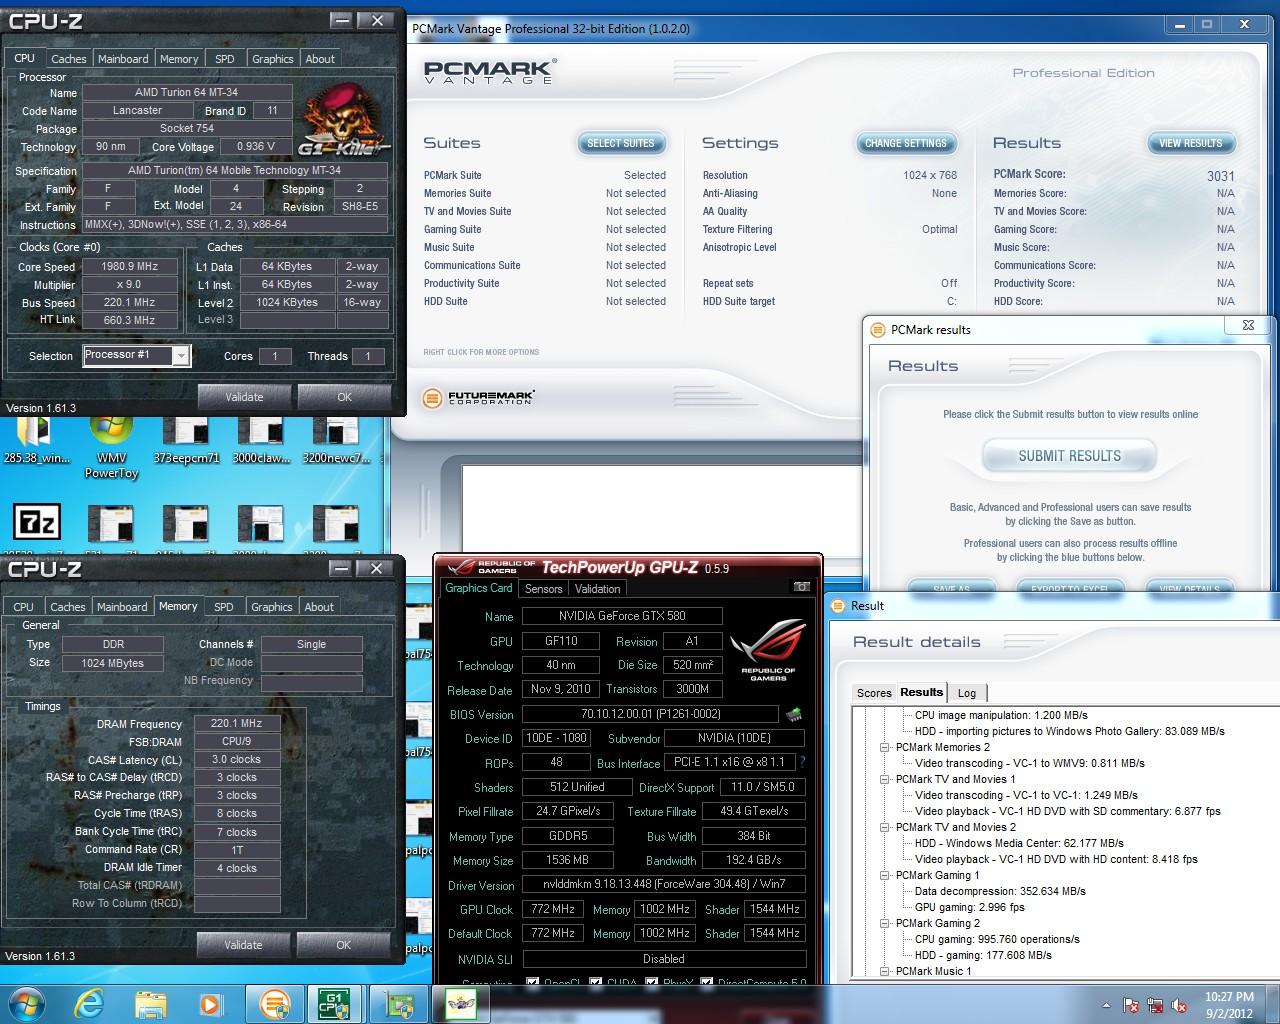Viewport: 1280px width, 1024px height.
Task: Click the PCMark results window title icon
Action: (877, 330)
